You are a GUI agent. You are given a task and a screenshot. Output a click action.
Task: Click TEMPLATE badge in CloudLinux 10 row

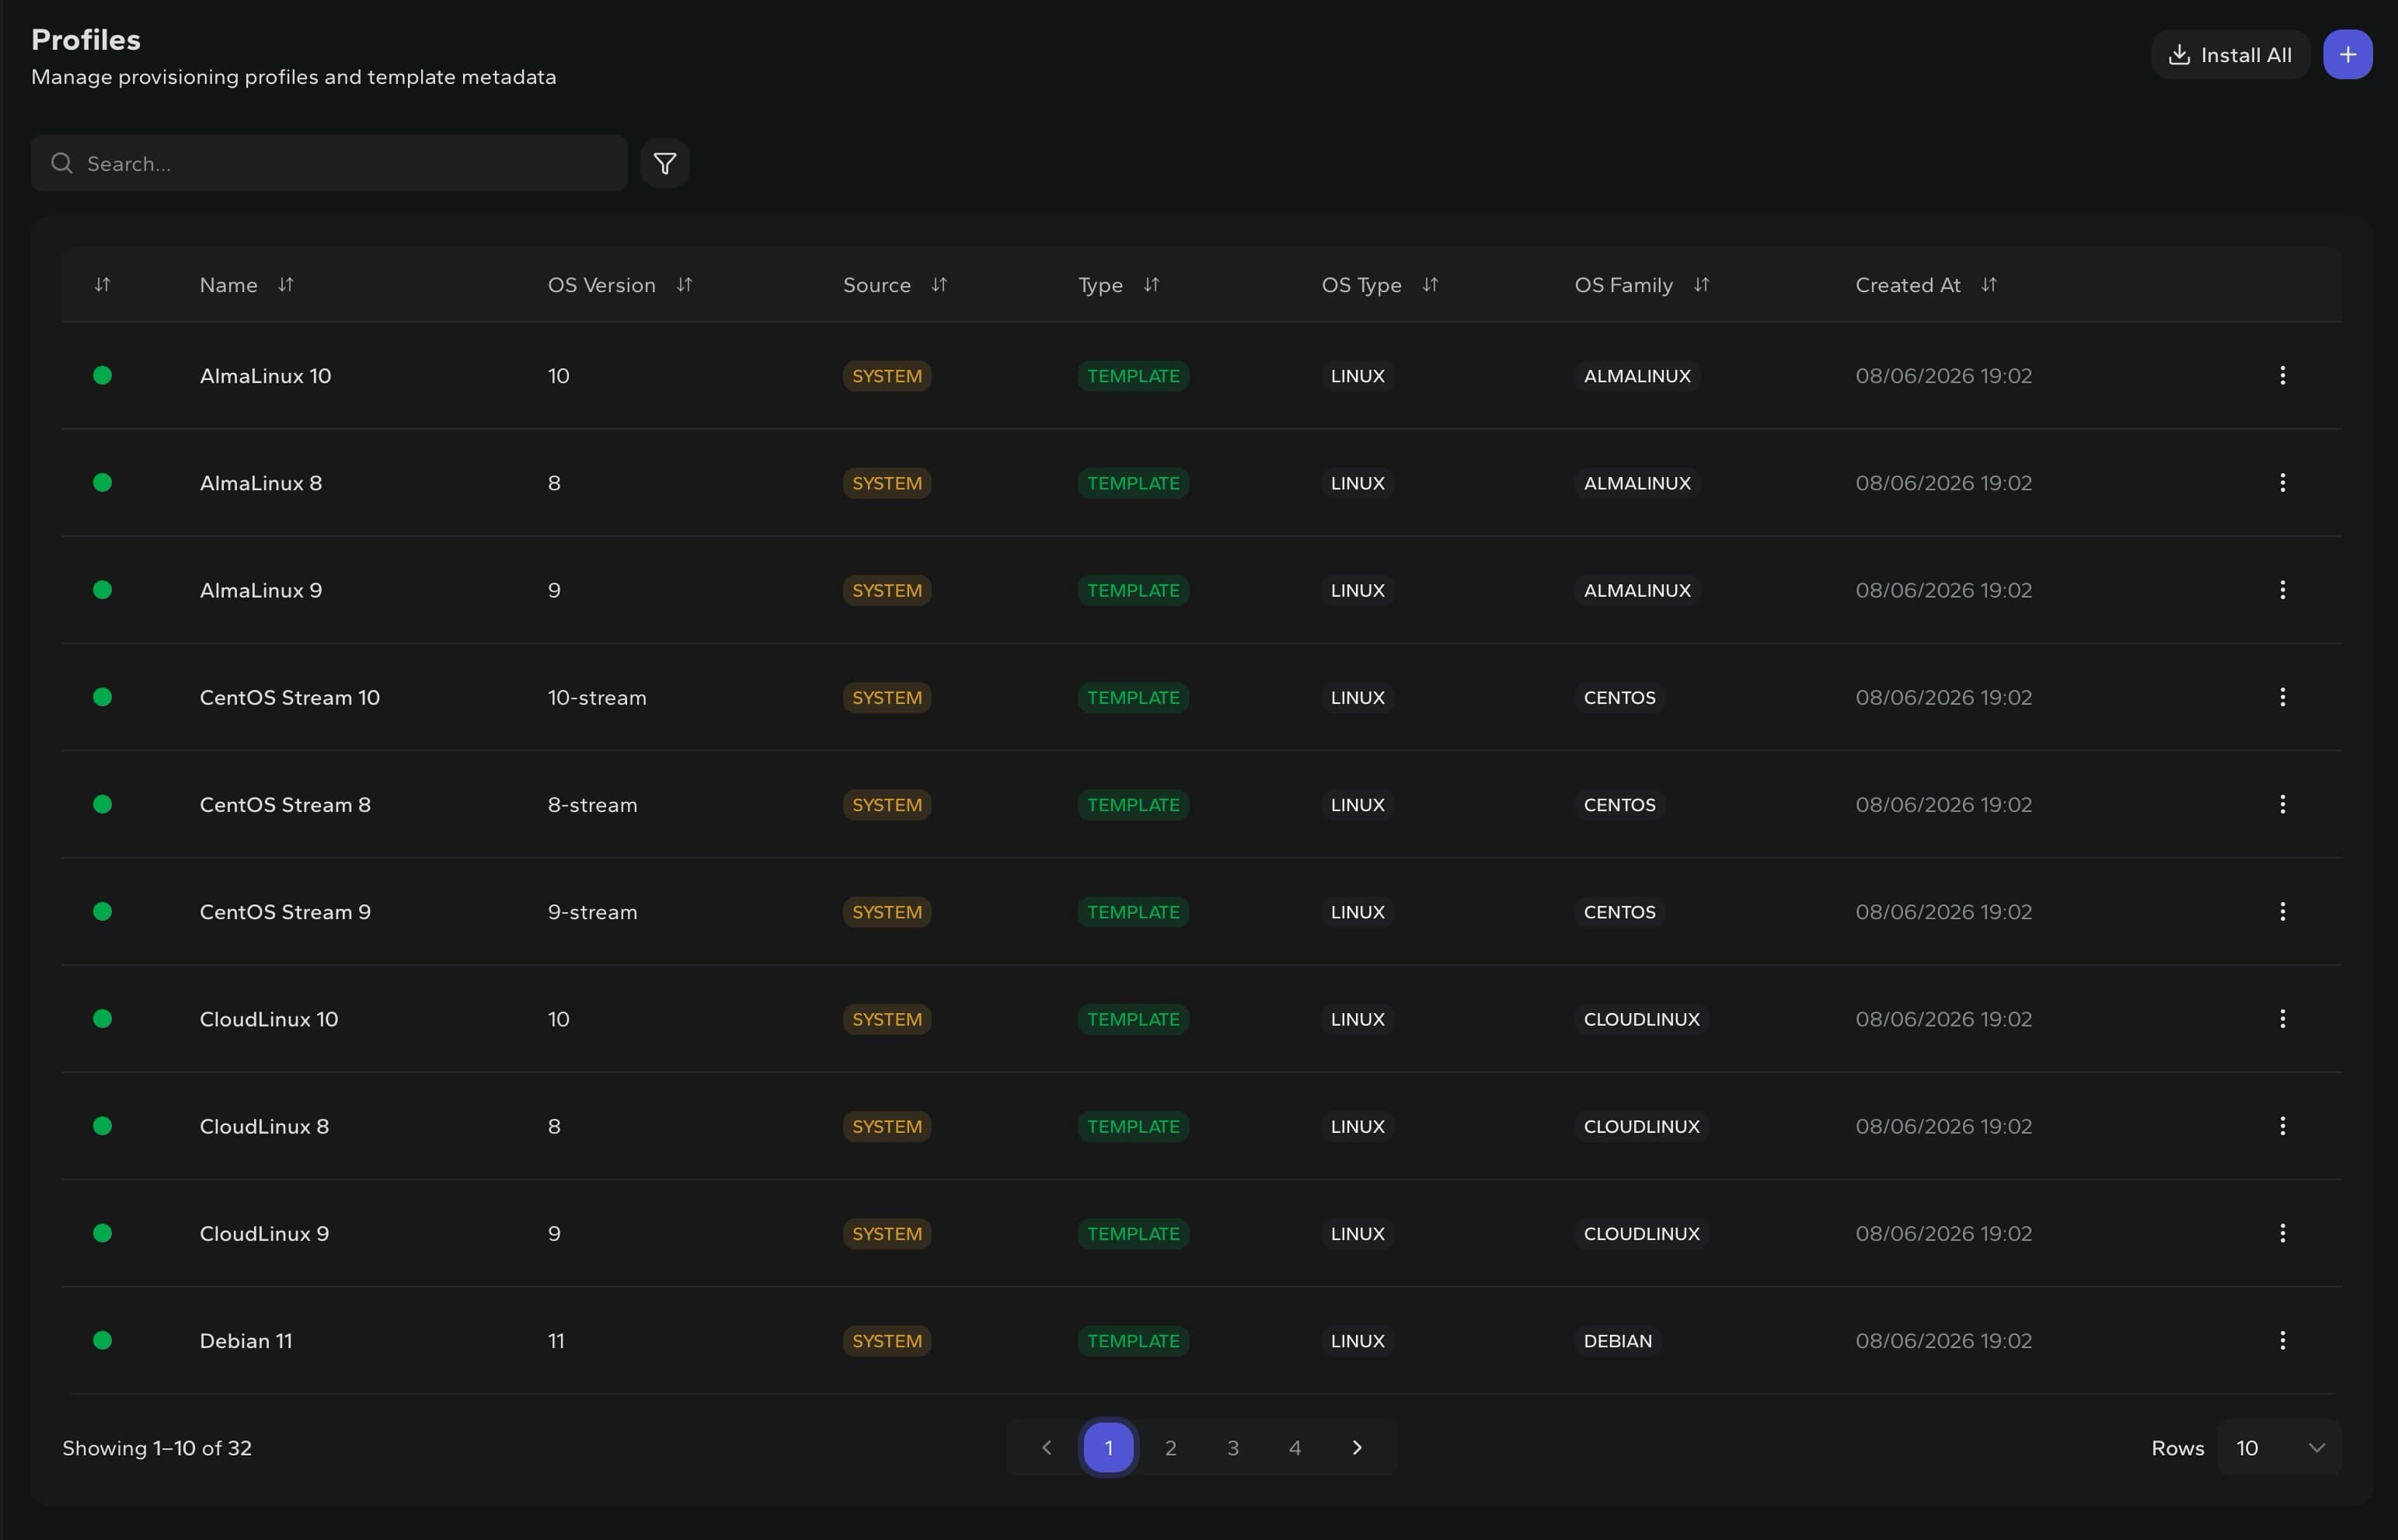click(1133, 1019)
